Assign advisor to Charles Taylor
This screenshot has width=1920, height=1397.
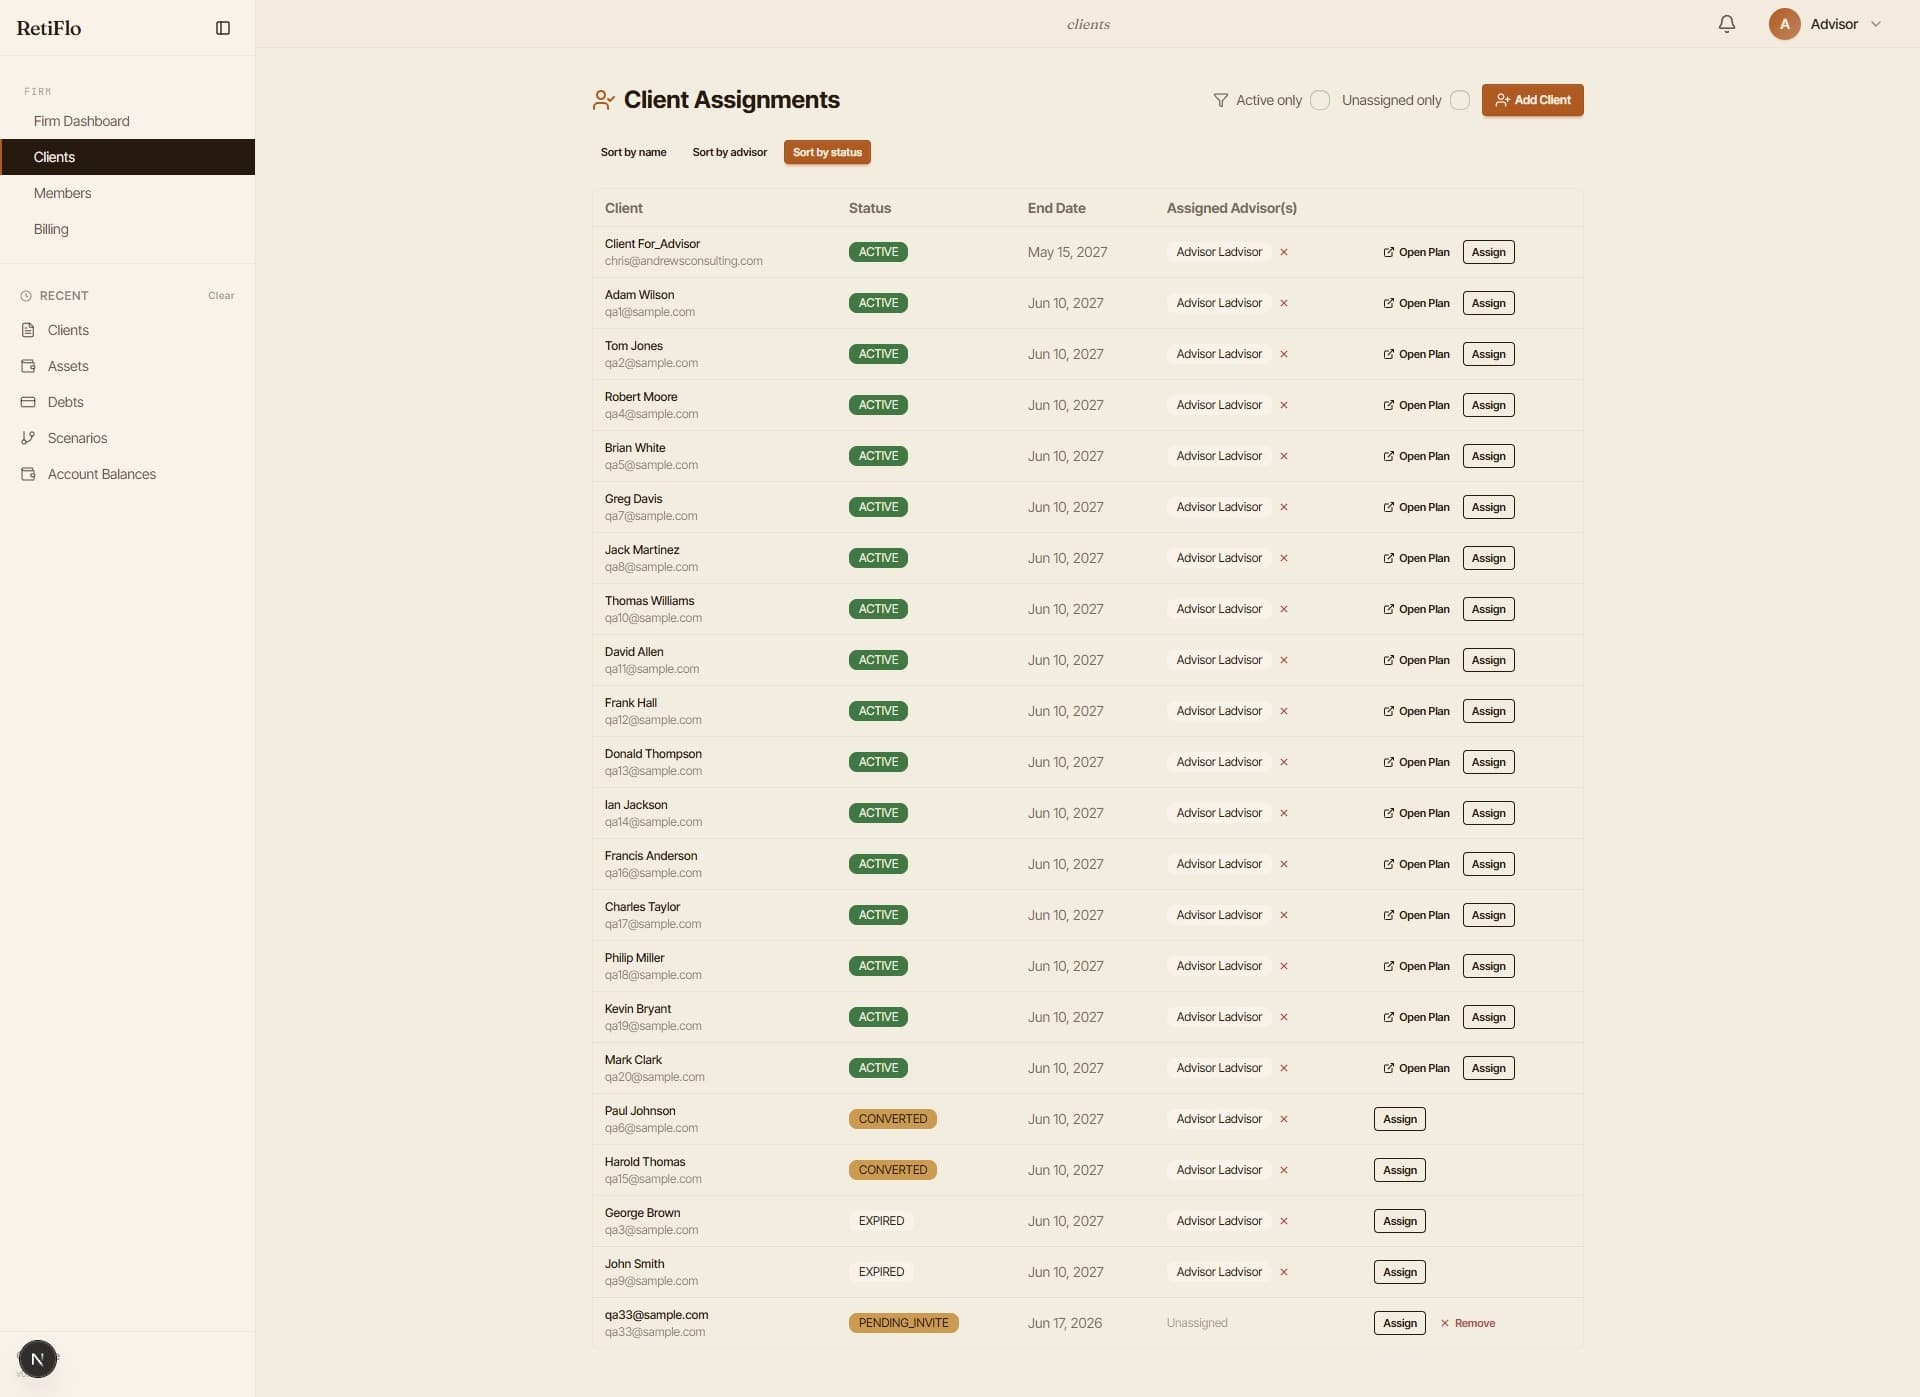click(x=1488, y=915)
